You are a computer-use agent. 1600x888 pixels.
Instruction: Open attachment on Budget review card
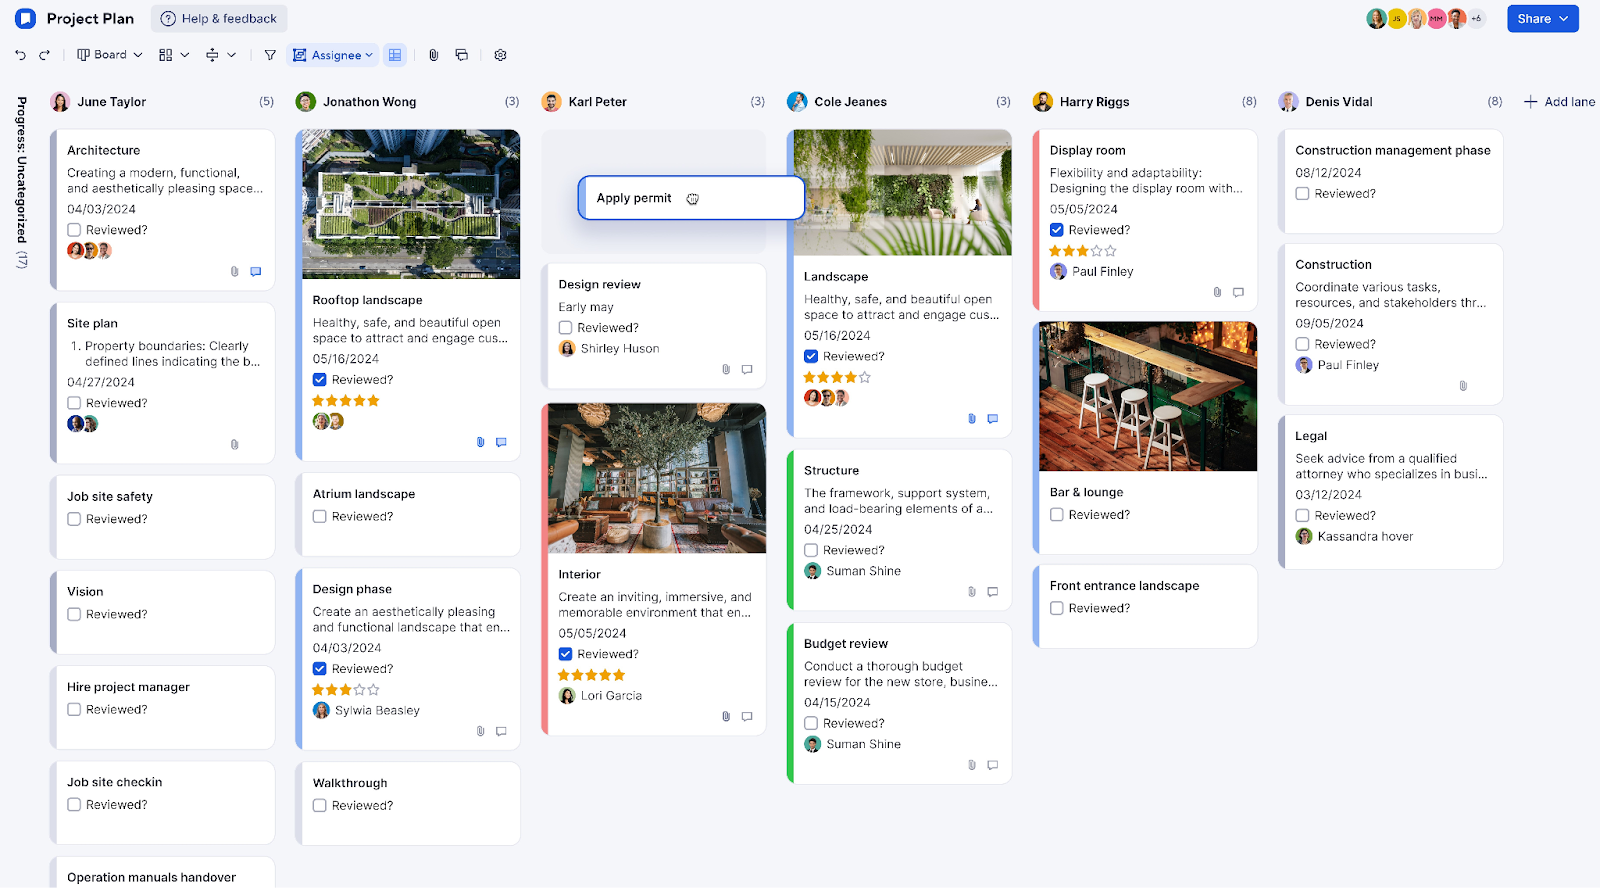coord(972,765)
